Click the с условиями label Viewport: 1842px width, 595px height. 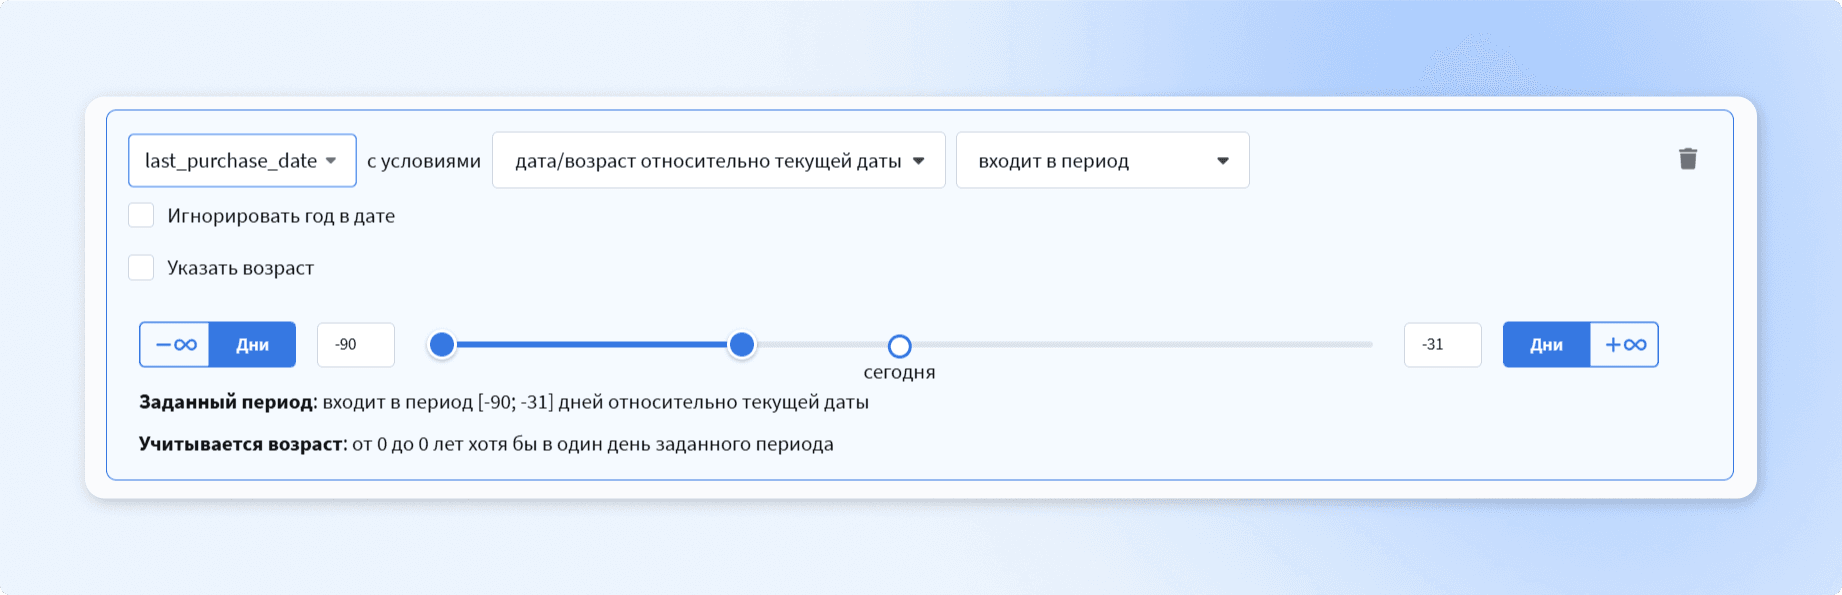[424, 161]
